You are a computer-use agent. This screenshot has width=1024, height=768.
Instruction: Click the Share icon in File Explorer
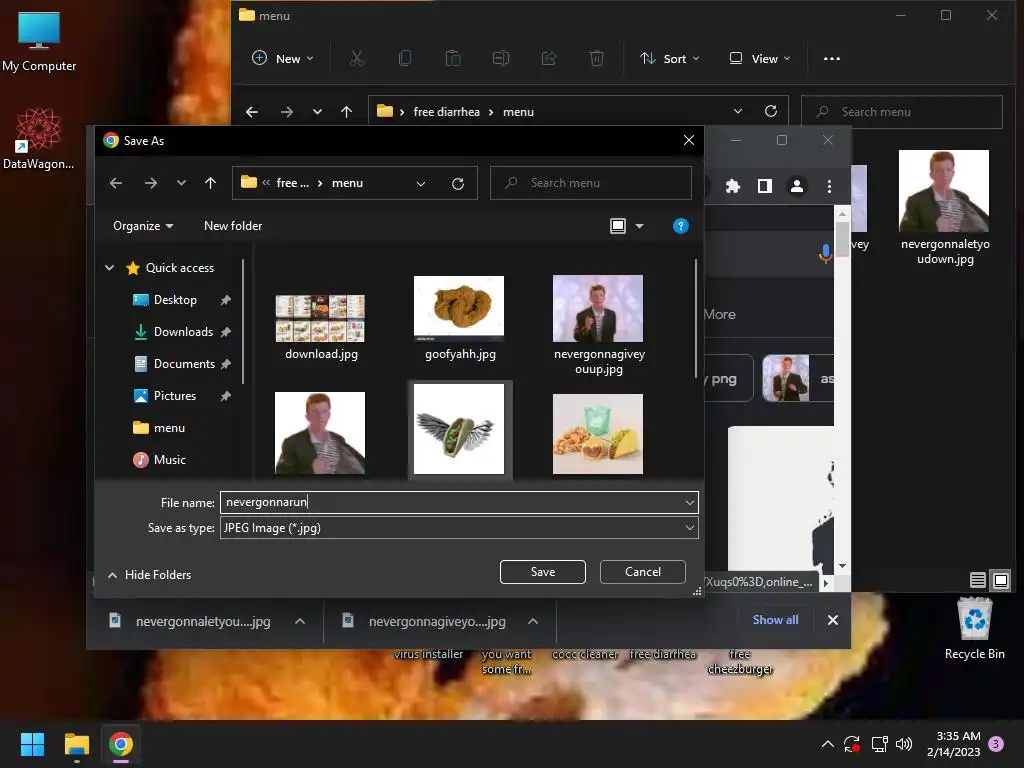549,59
